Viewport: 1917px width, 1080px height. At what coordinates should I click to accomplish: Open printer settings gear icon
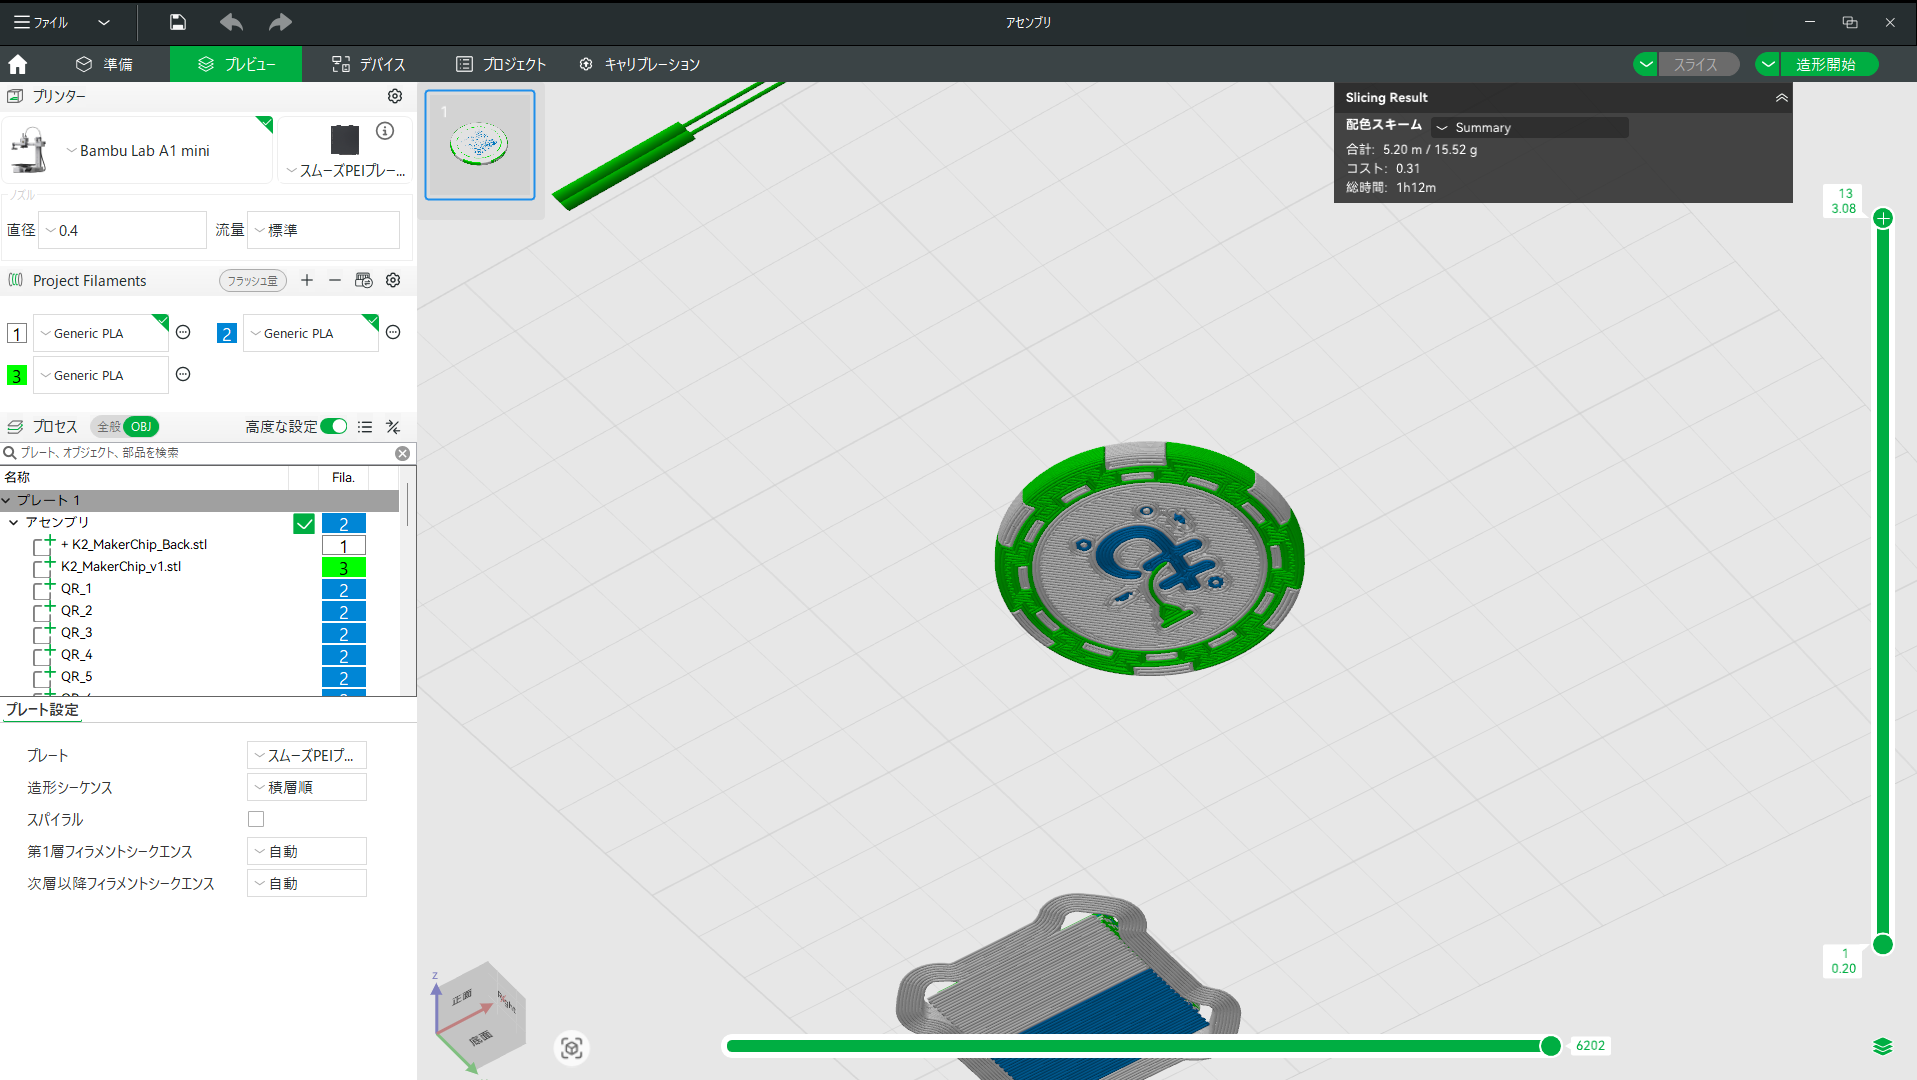[x=395, y=96]
